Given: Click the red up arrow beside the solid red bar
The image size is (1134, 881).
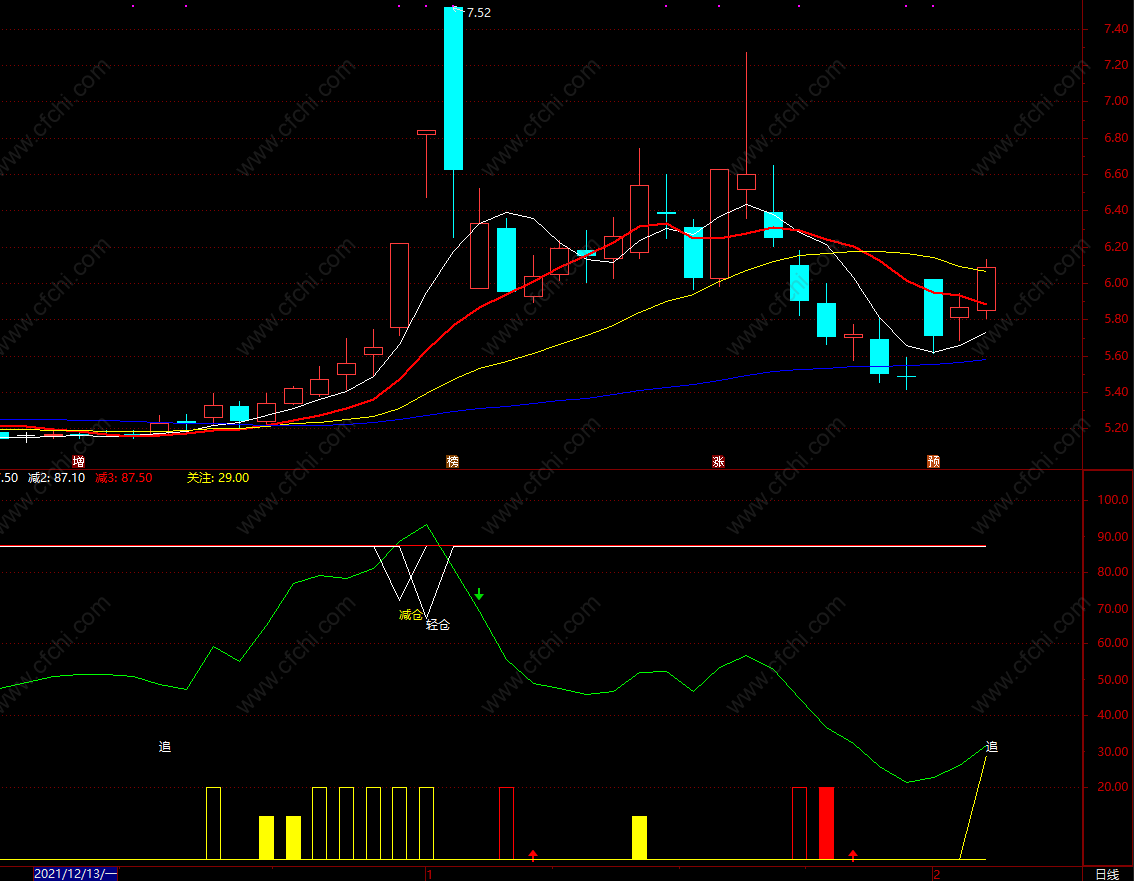Looking at the screenshot, I should coord(853,856).
